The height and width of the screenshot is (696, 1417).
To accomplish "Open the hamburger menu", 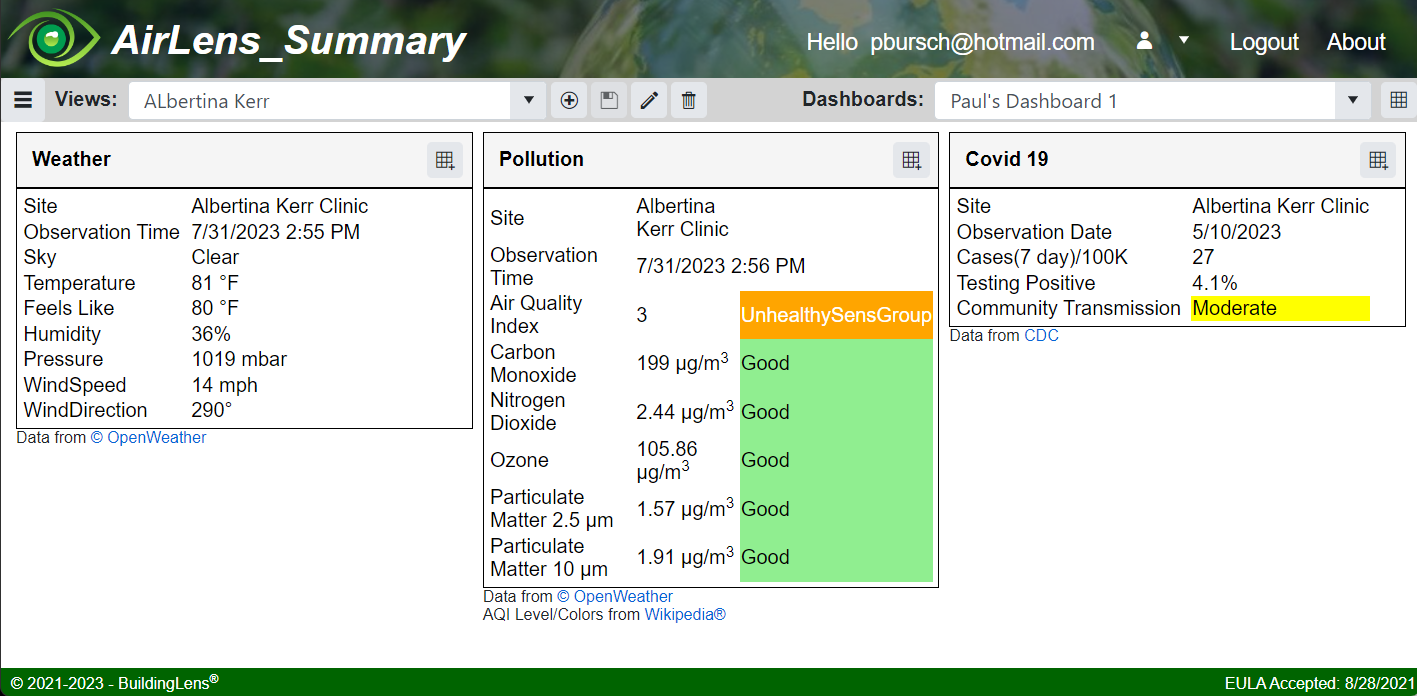I will point(23,100).
